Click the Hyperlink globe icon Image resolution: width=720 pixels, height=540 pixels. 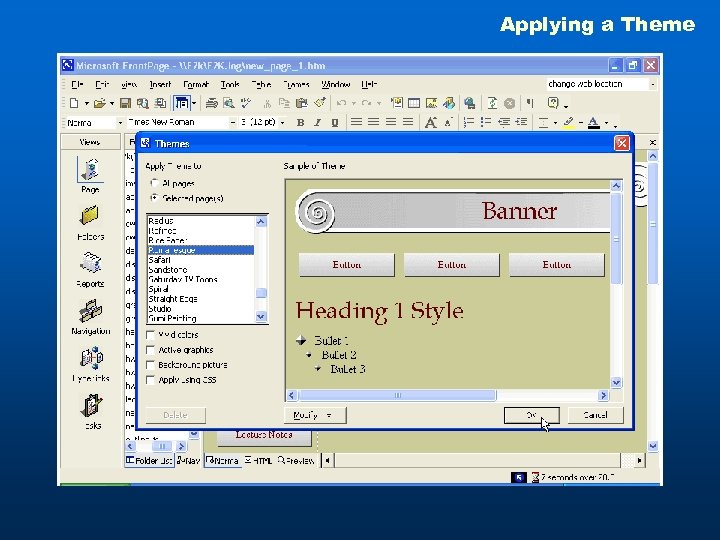pyautogui.click(x=469, y=103)
